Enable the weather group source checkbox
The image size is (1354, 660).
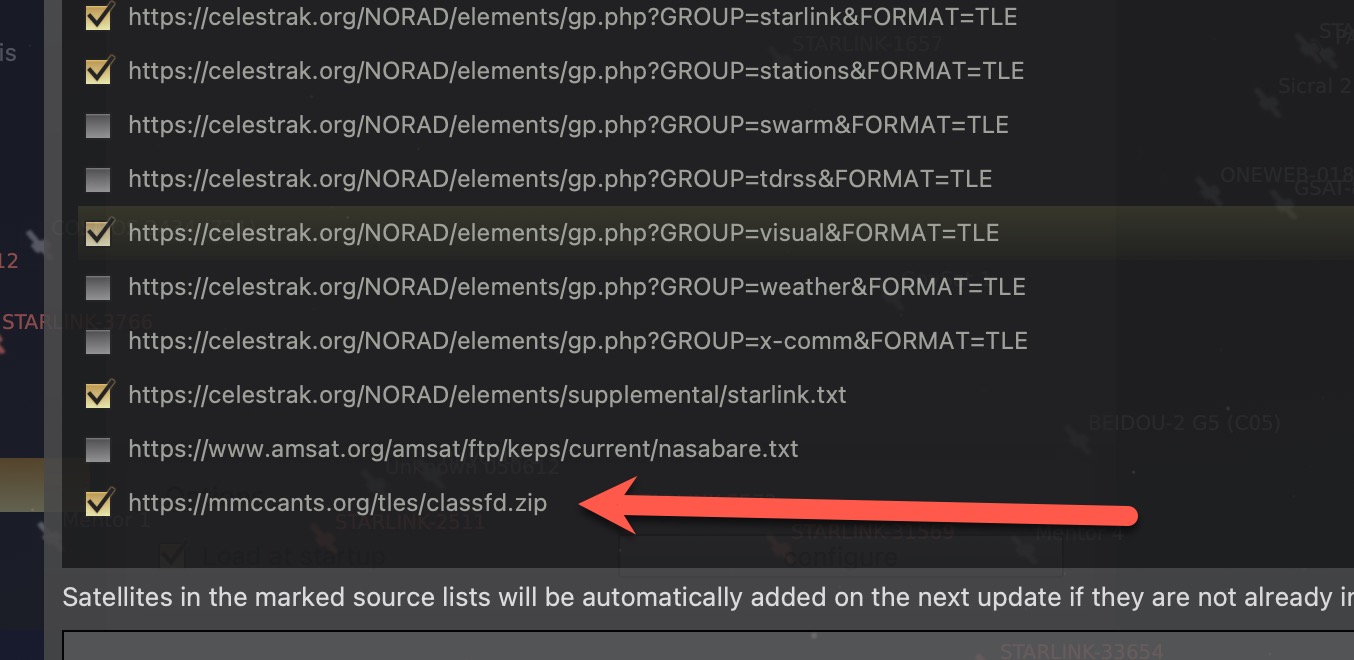(98, 288)
